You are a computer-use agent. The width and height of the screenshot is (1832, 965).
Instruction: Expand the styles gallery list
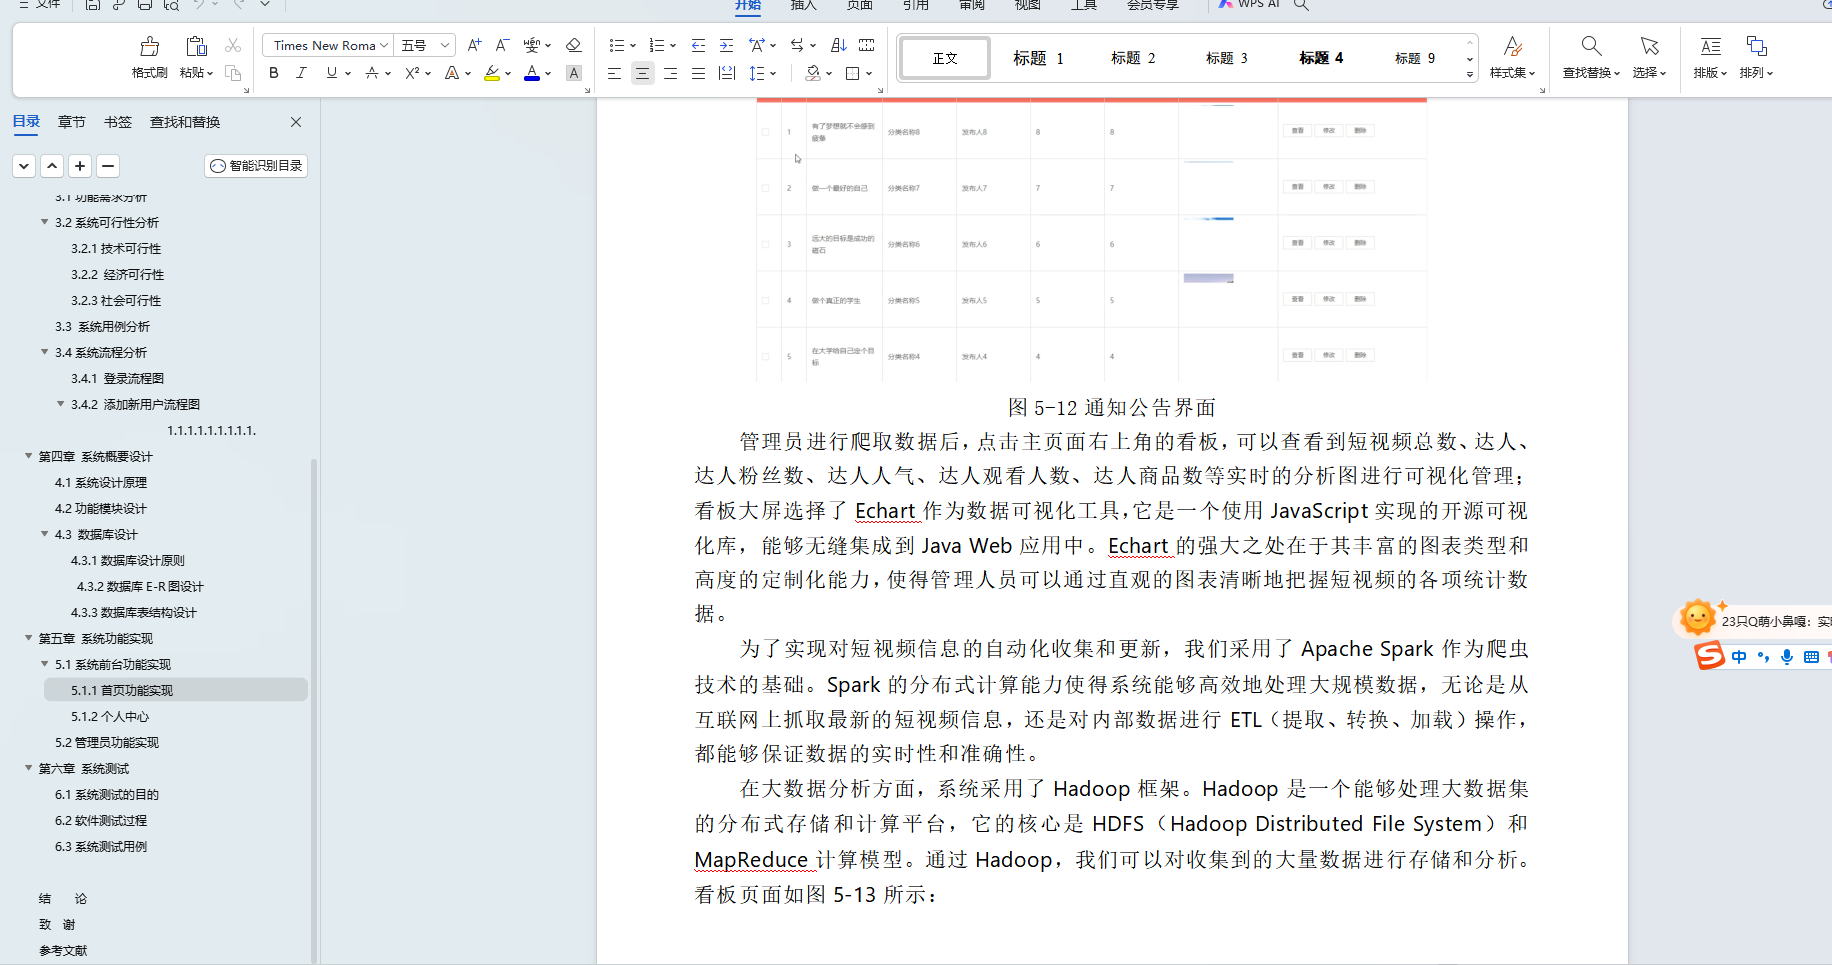(1469, 75)
